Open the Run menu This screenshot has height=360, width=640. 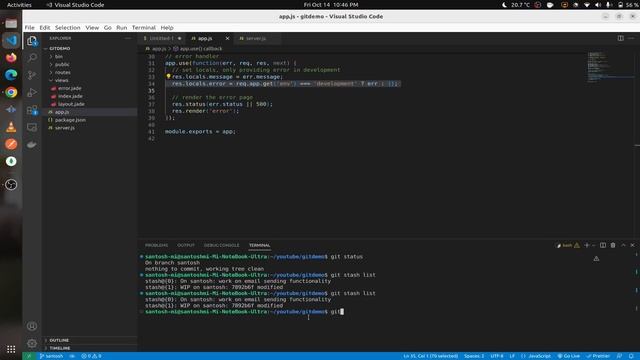coord(121,27)
